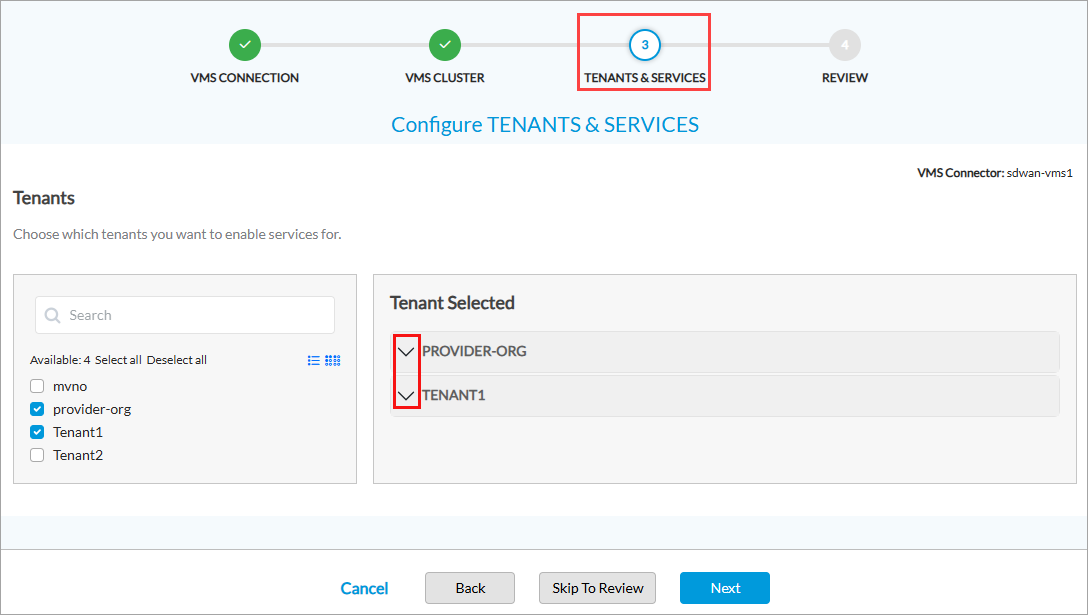Screen dimensions: 1088x615
Task: Click Select all link
Action: pyautogui.click(x=118, y=360)
